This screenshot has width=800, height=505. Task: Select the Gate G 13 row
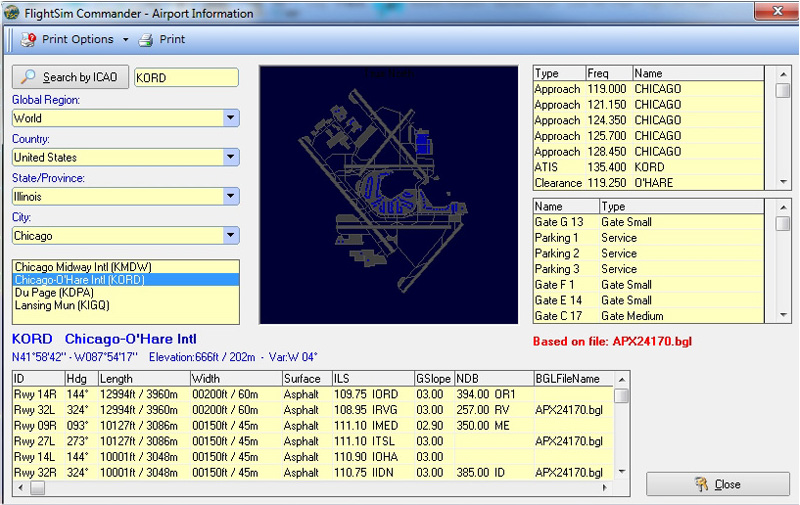coord(648,222)
